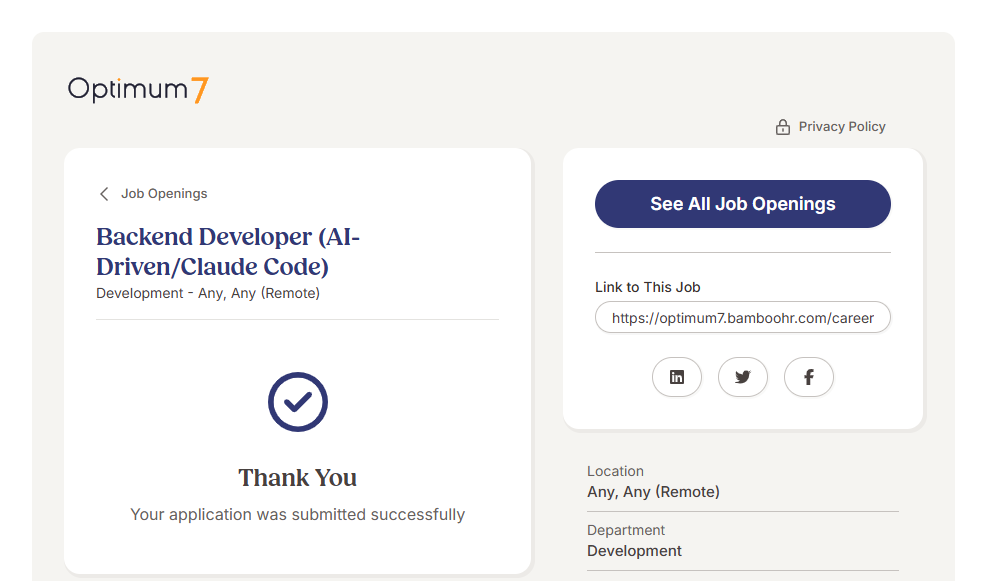Share this job on Facebook
Image resolution: width=987 pixels, height=581 pixels.
coord(808,377)
